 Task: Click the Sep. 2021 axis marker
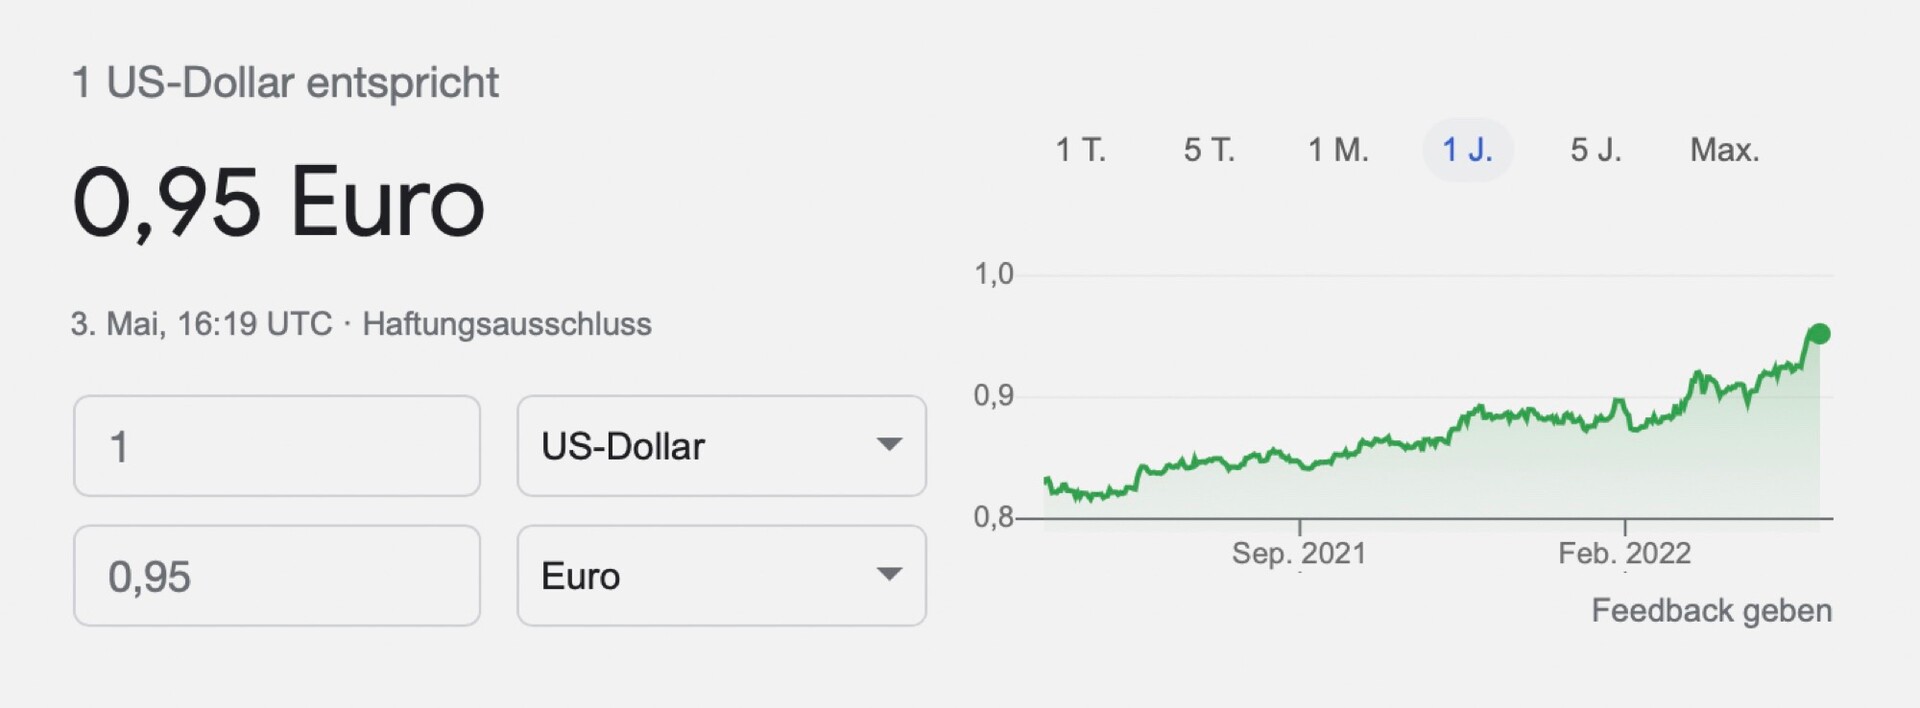1298,553
